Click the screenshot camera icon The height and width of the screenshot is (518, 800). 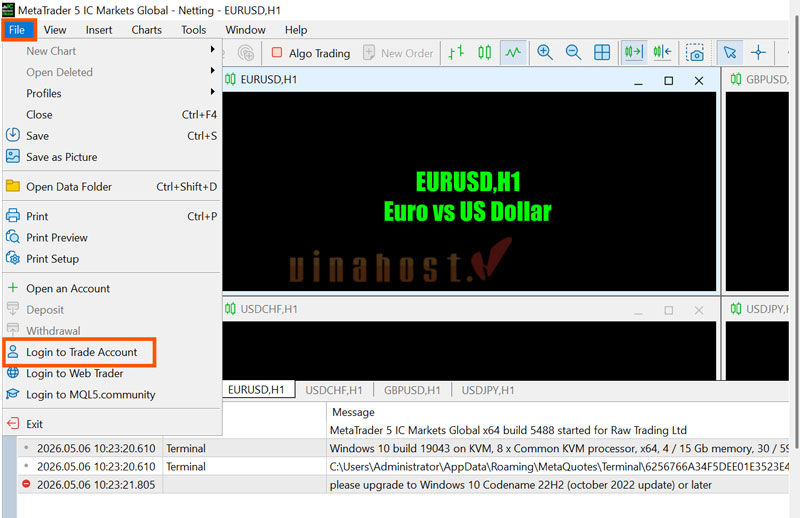click(x=694, y=53)
